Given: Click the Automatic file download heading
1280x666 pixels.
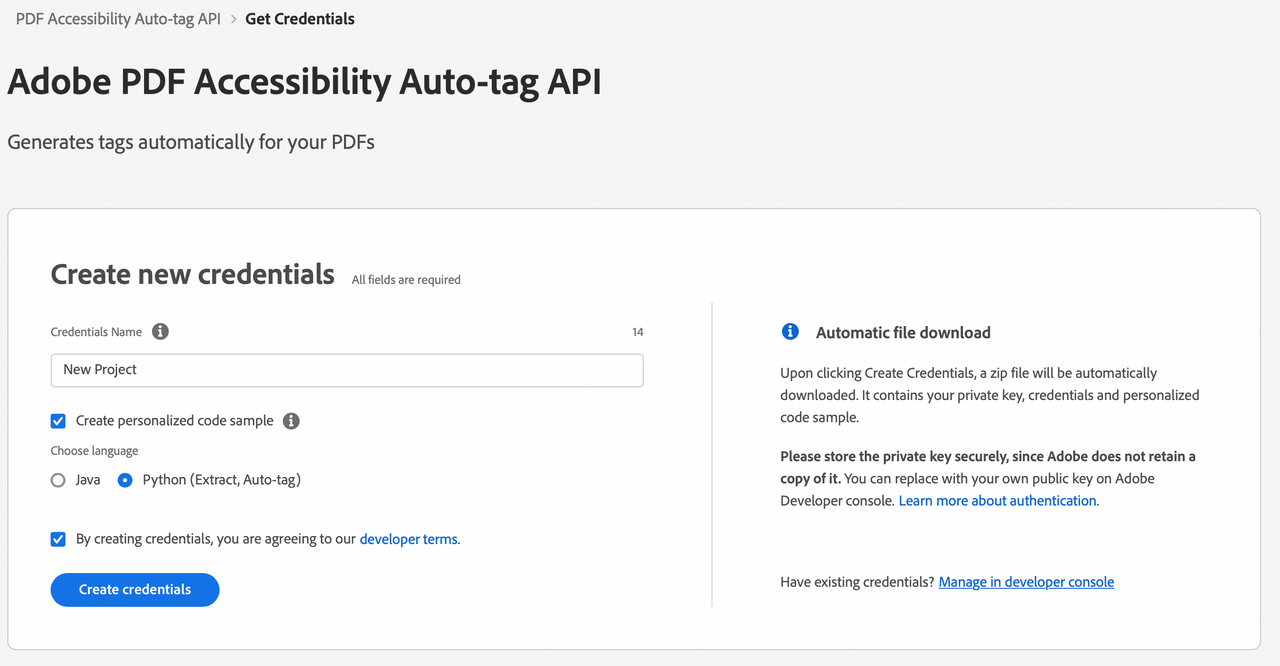Looking at the screenshot, I should 903,332.
